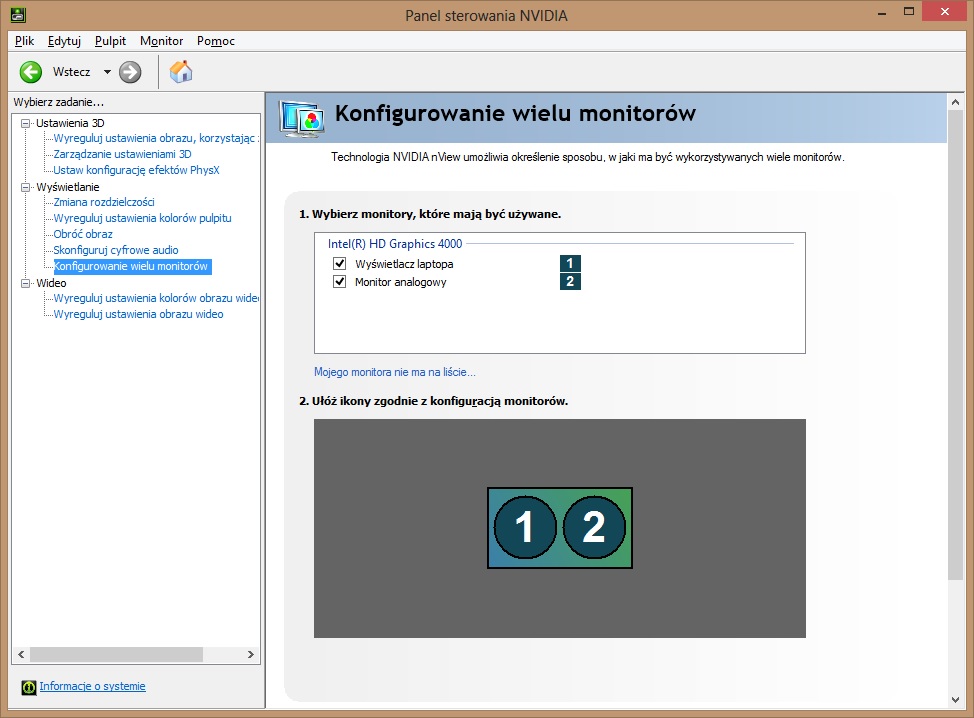This screenshot has width=974, height=718.
Task: Open the Edytuj menu
Action: pyautogui.click(x=64, y=41)
